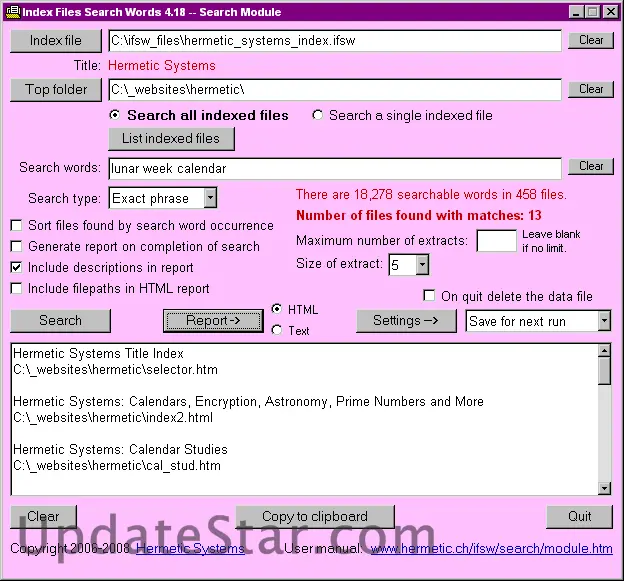
Task: Click List indexed files button
Action: point(172,139)
